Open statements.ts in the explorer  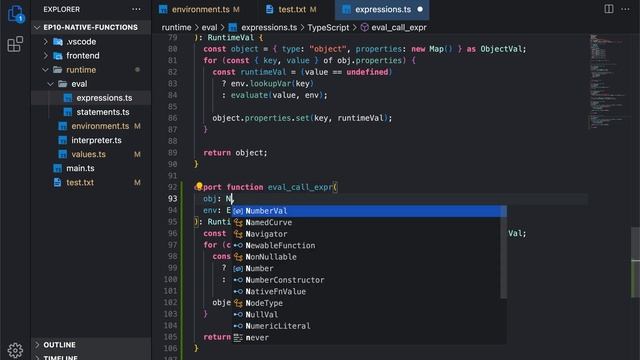[x=91, y=112]
